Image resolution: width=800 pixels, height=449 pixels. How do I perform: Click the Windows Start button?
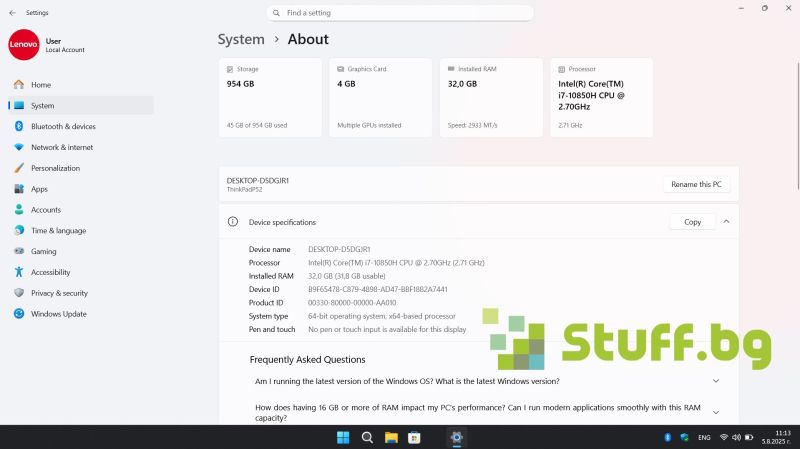click(343, 437)
